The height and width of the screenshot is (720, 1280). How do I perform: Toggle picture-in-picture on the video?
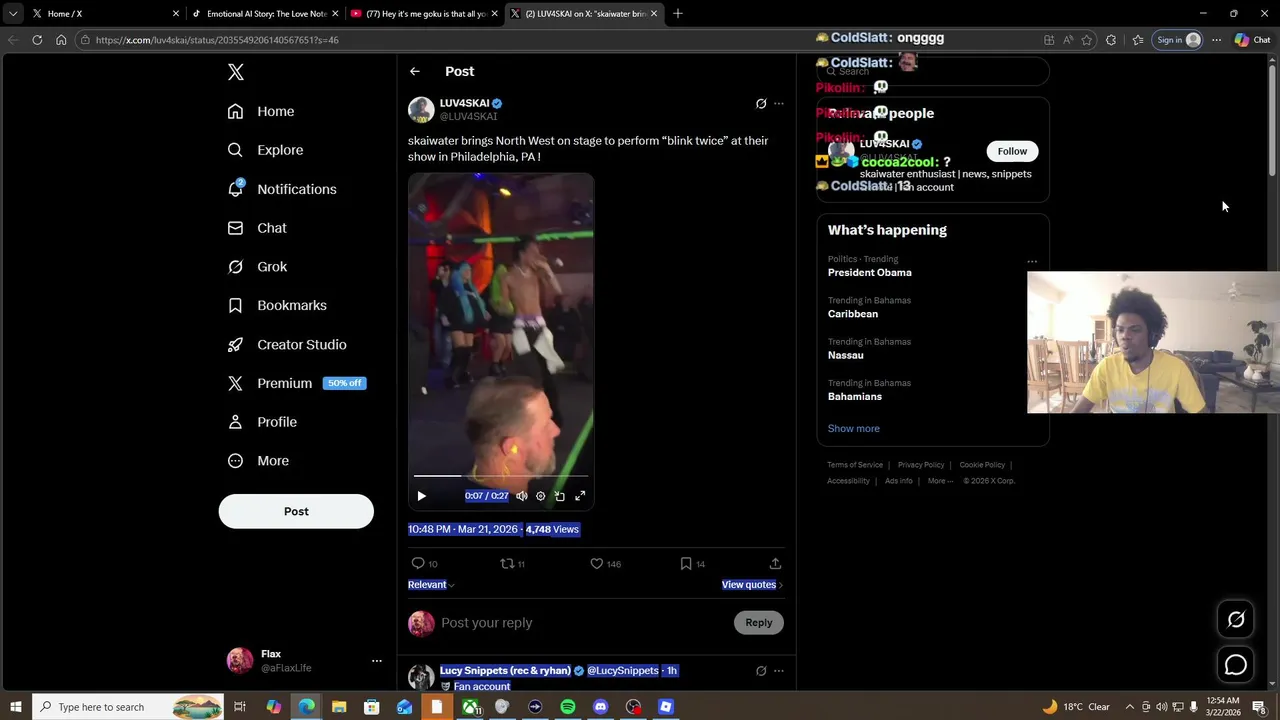point(560,496)
